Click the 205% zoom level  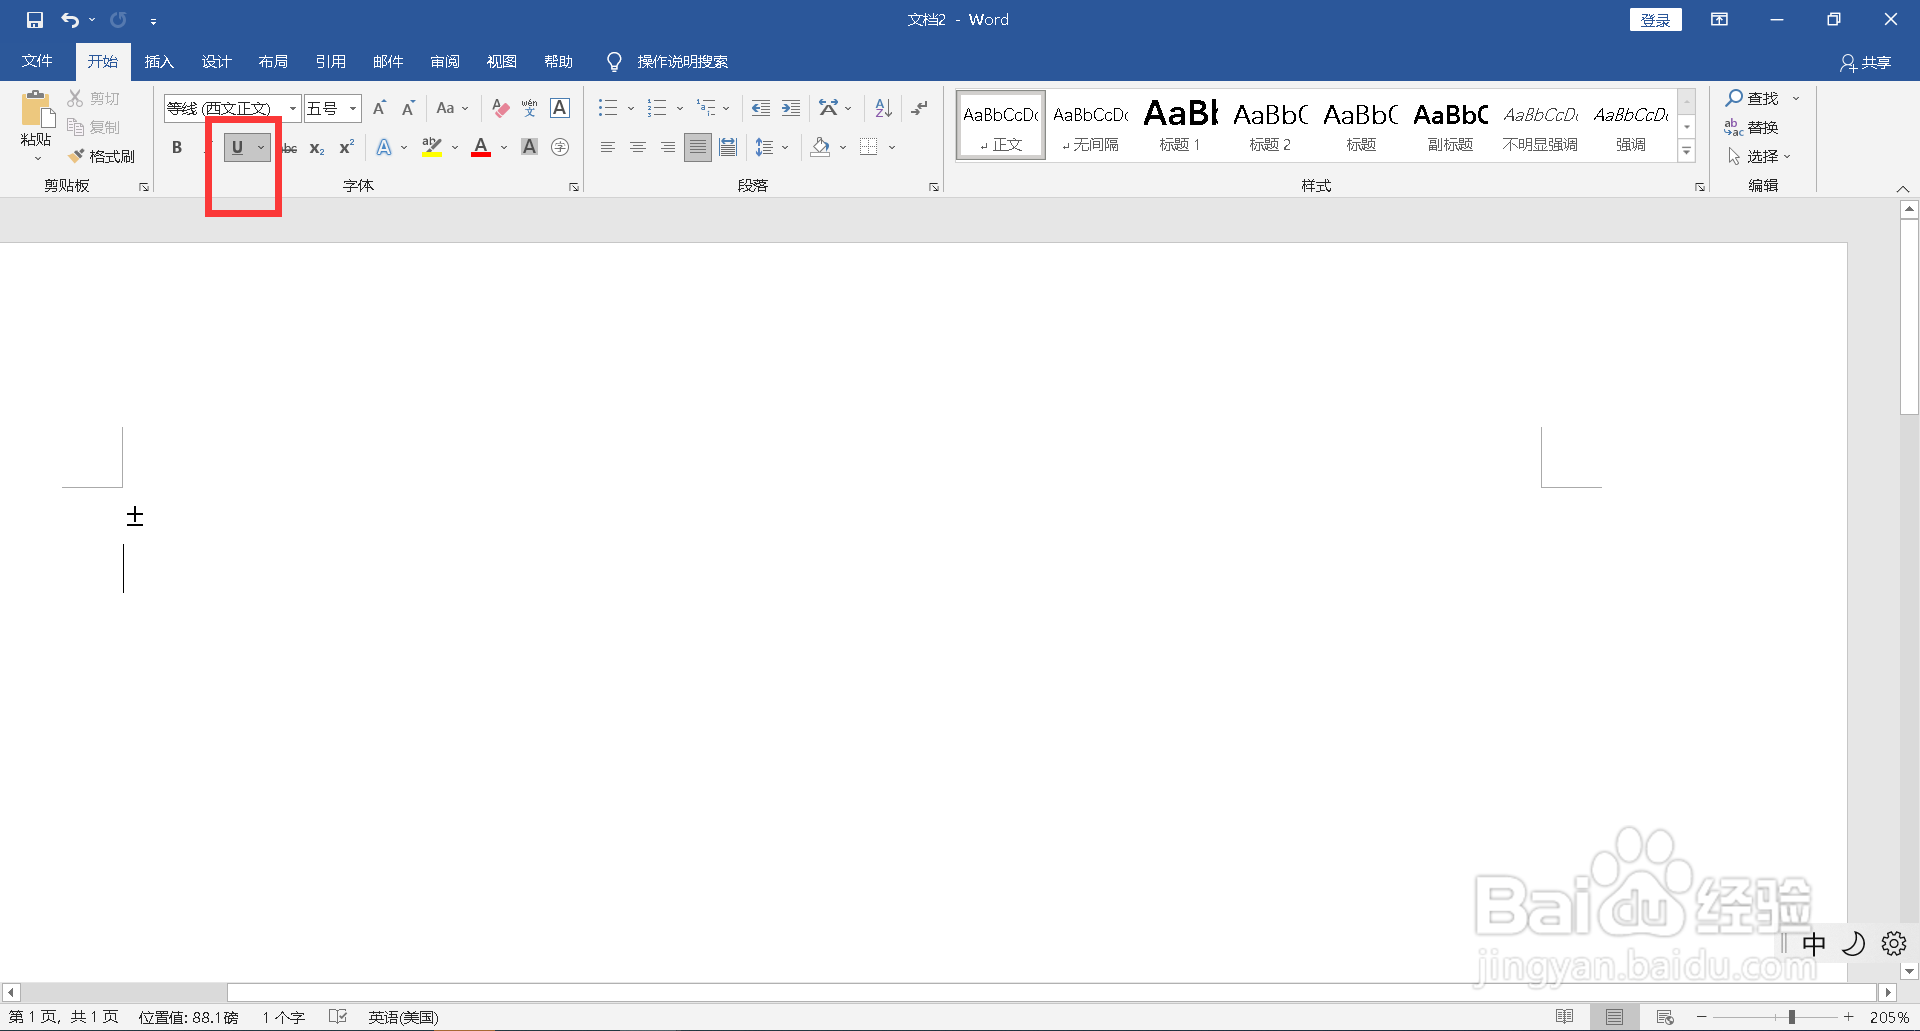pyautogui.click(x=1889, y=1017)
